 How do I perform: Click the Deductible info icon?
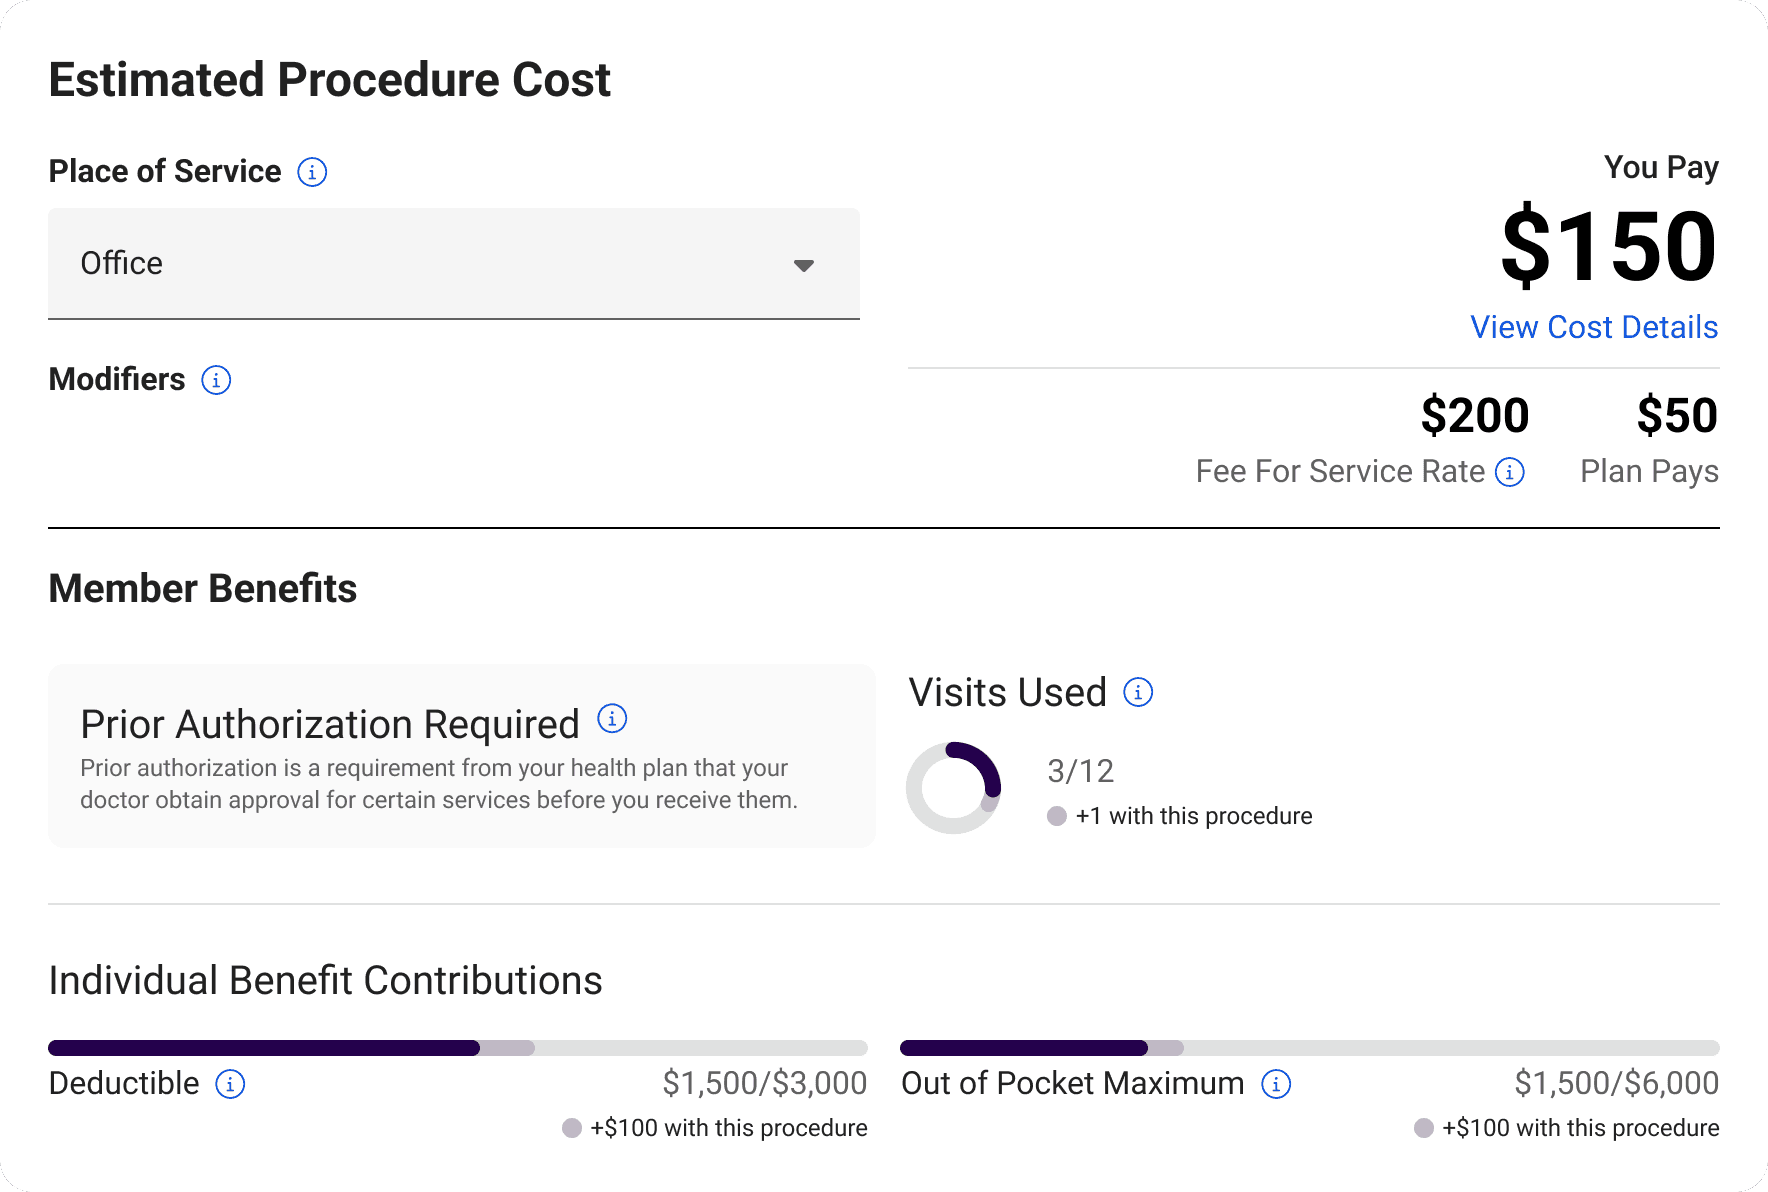point(230,1084)
